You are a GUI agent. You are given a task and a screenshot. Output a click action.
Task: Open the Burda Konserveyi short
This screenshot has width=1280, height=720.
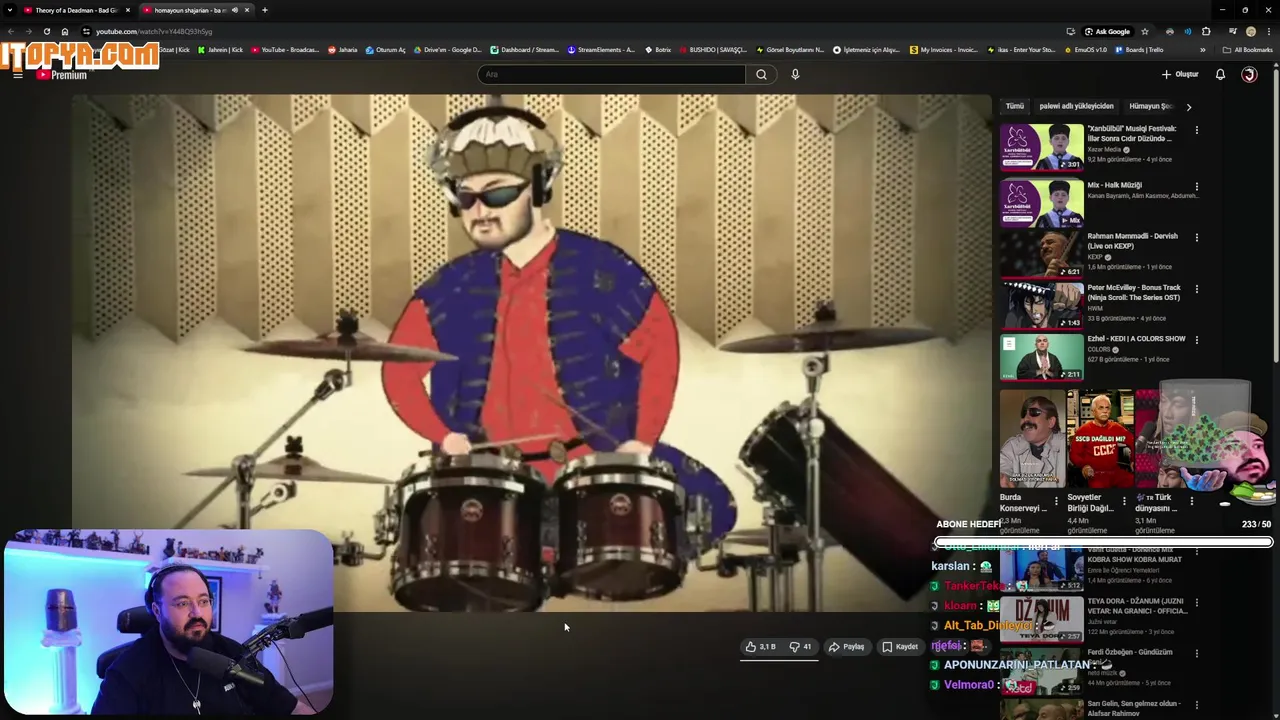(x=1031, y=439)
